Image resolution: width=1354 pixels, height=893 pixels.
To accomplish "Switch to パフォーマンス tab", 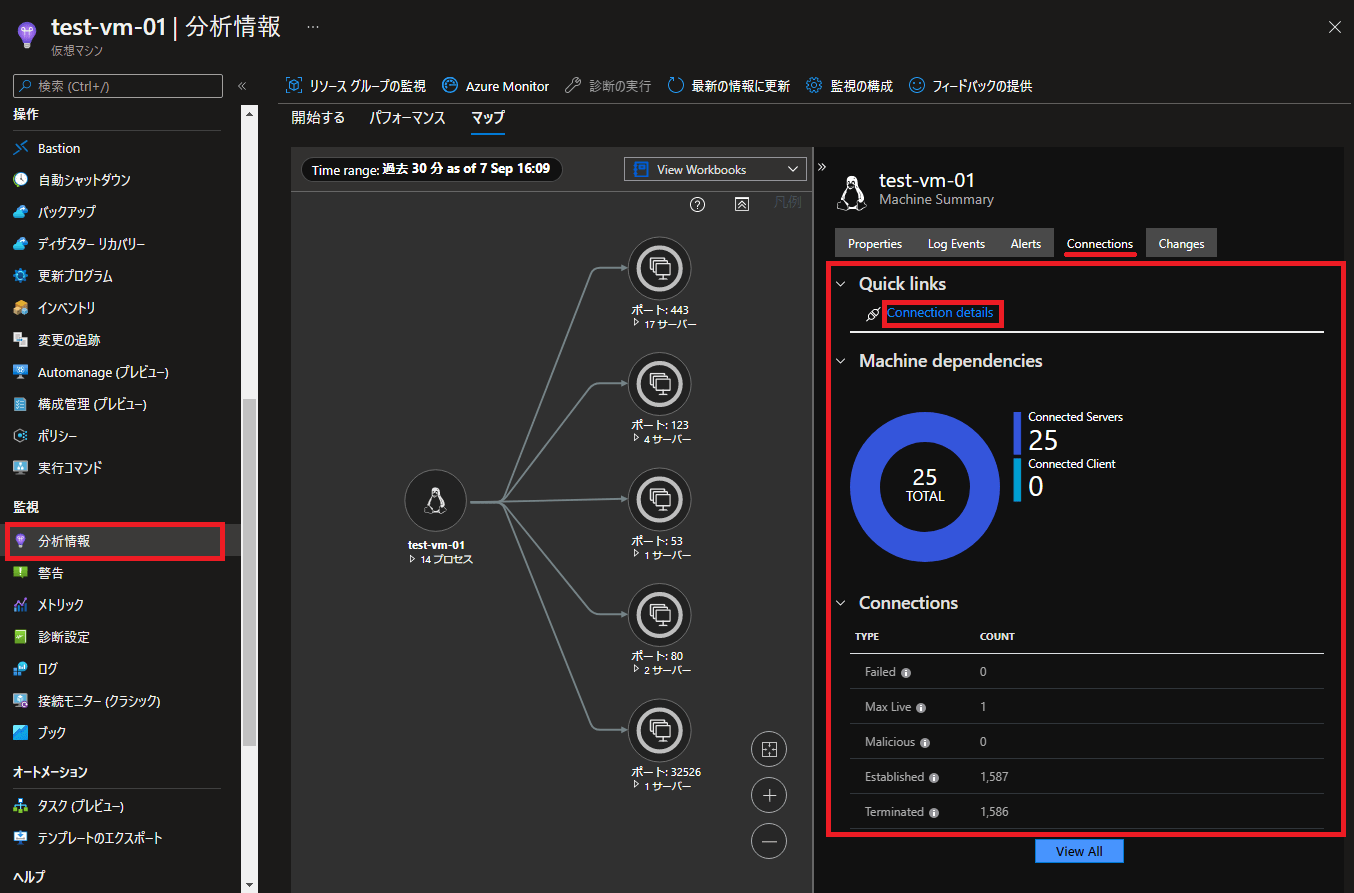I will pos(407,118).
